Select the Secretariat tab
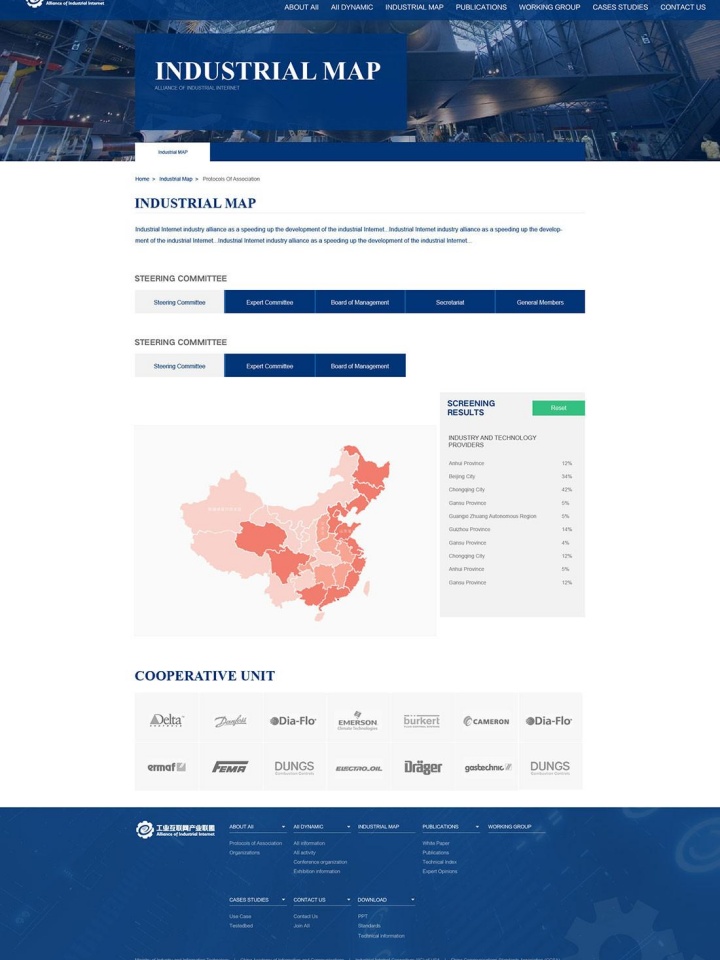Viewport: 720px width, 960px height. pos(449,302)
